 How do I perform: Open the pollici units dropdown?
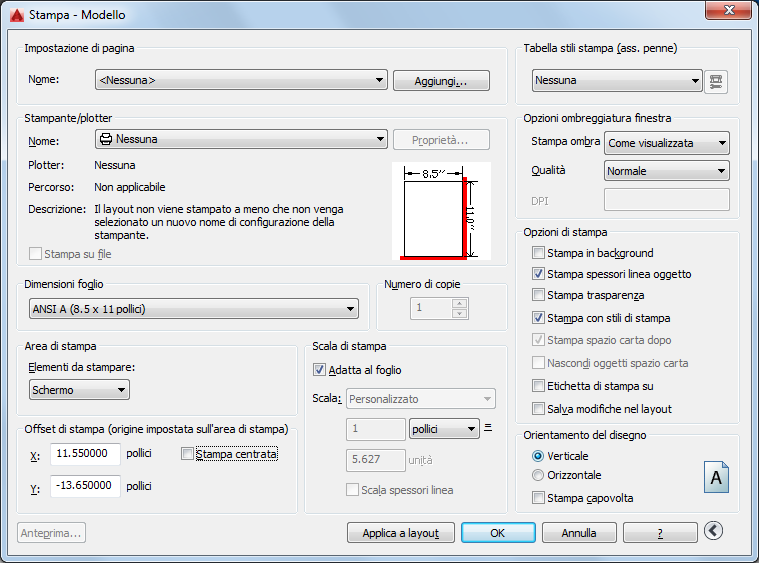coord(444,429)
